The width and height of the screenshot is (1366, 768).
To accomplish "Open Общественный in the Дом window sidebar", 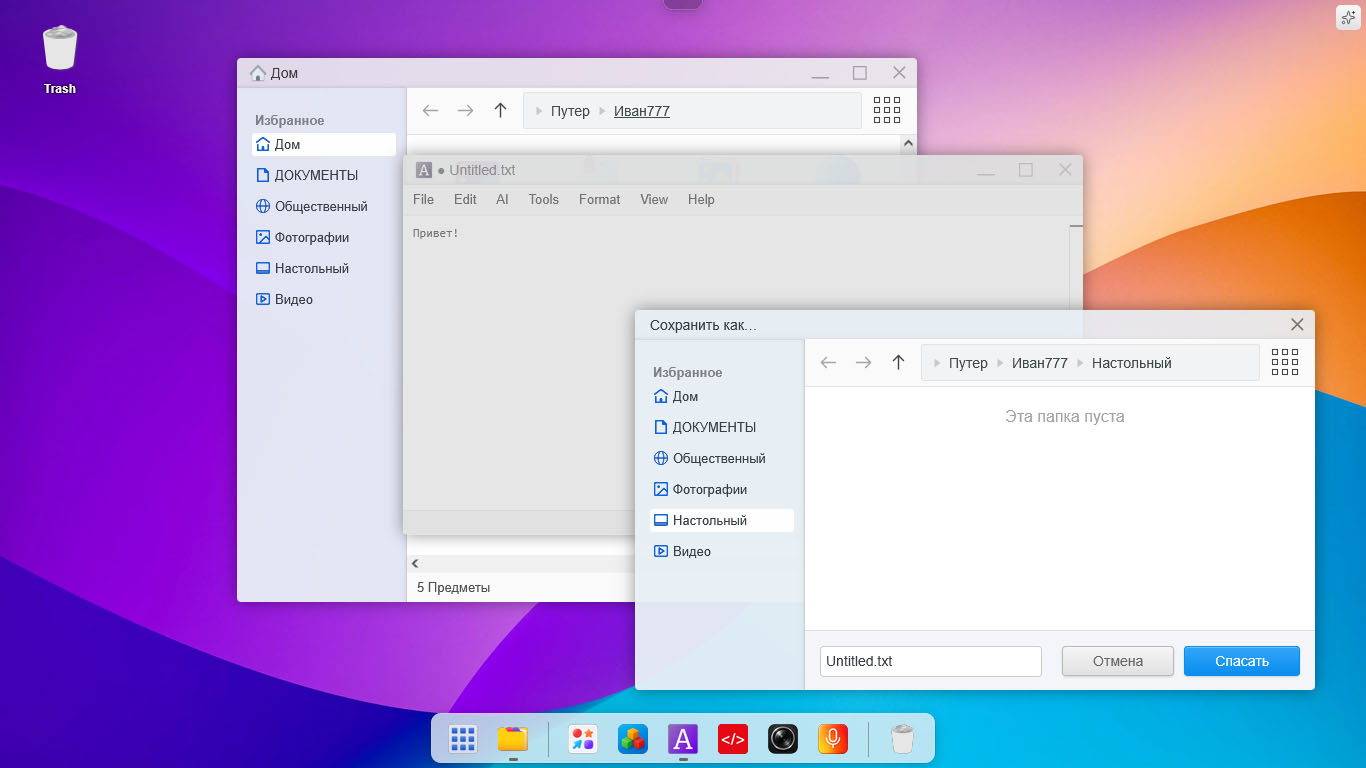I will (x=324, y=206).
